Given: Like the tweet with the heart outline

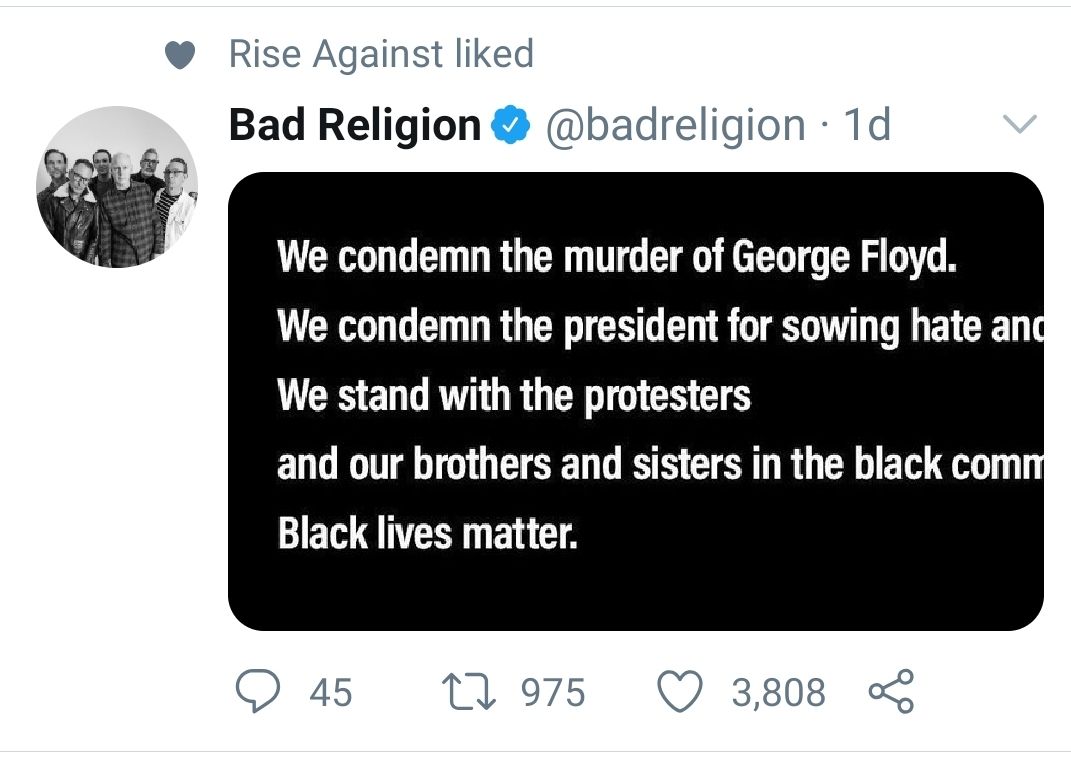Looking at the screenshot, I should (x=681, y=692).
